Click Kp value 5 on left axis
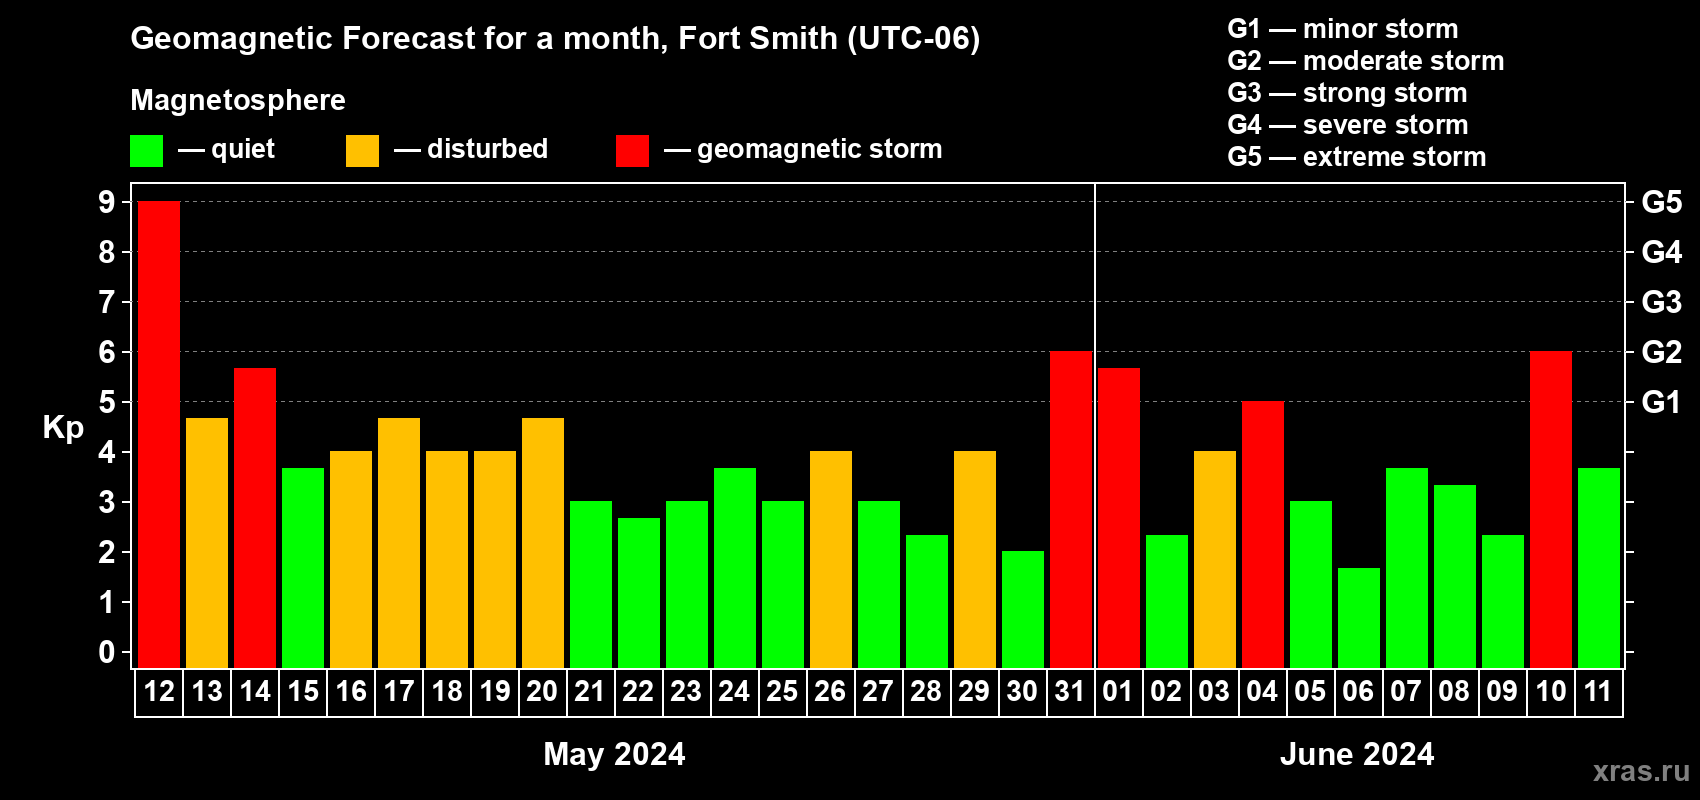 pyautogui.click(x=107, y=402)
